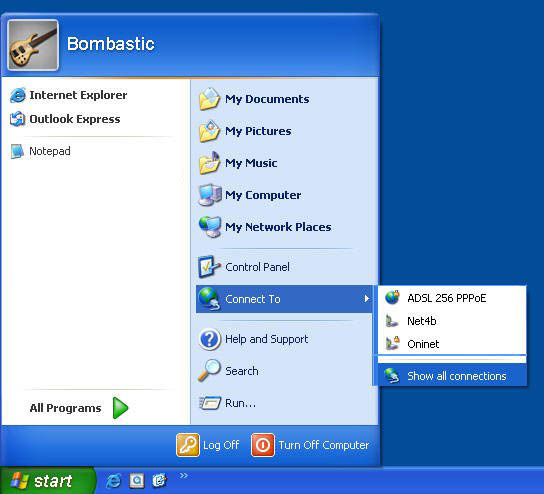Open Help and Support question mark icon
Screen dimensions: 544x494
tap(209, 339)
